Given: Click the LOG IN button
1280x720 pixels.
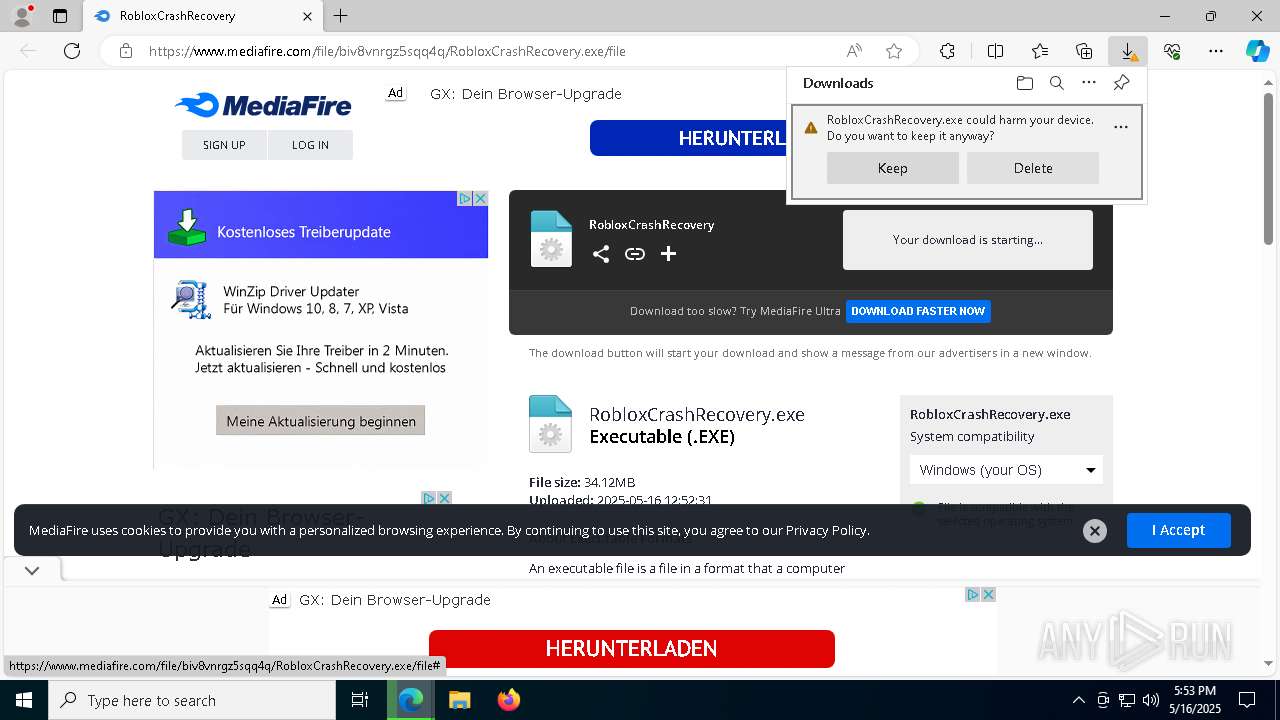Looking at the screenshot, I should click(310, 145).
